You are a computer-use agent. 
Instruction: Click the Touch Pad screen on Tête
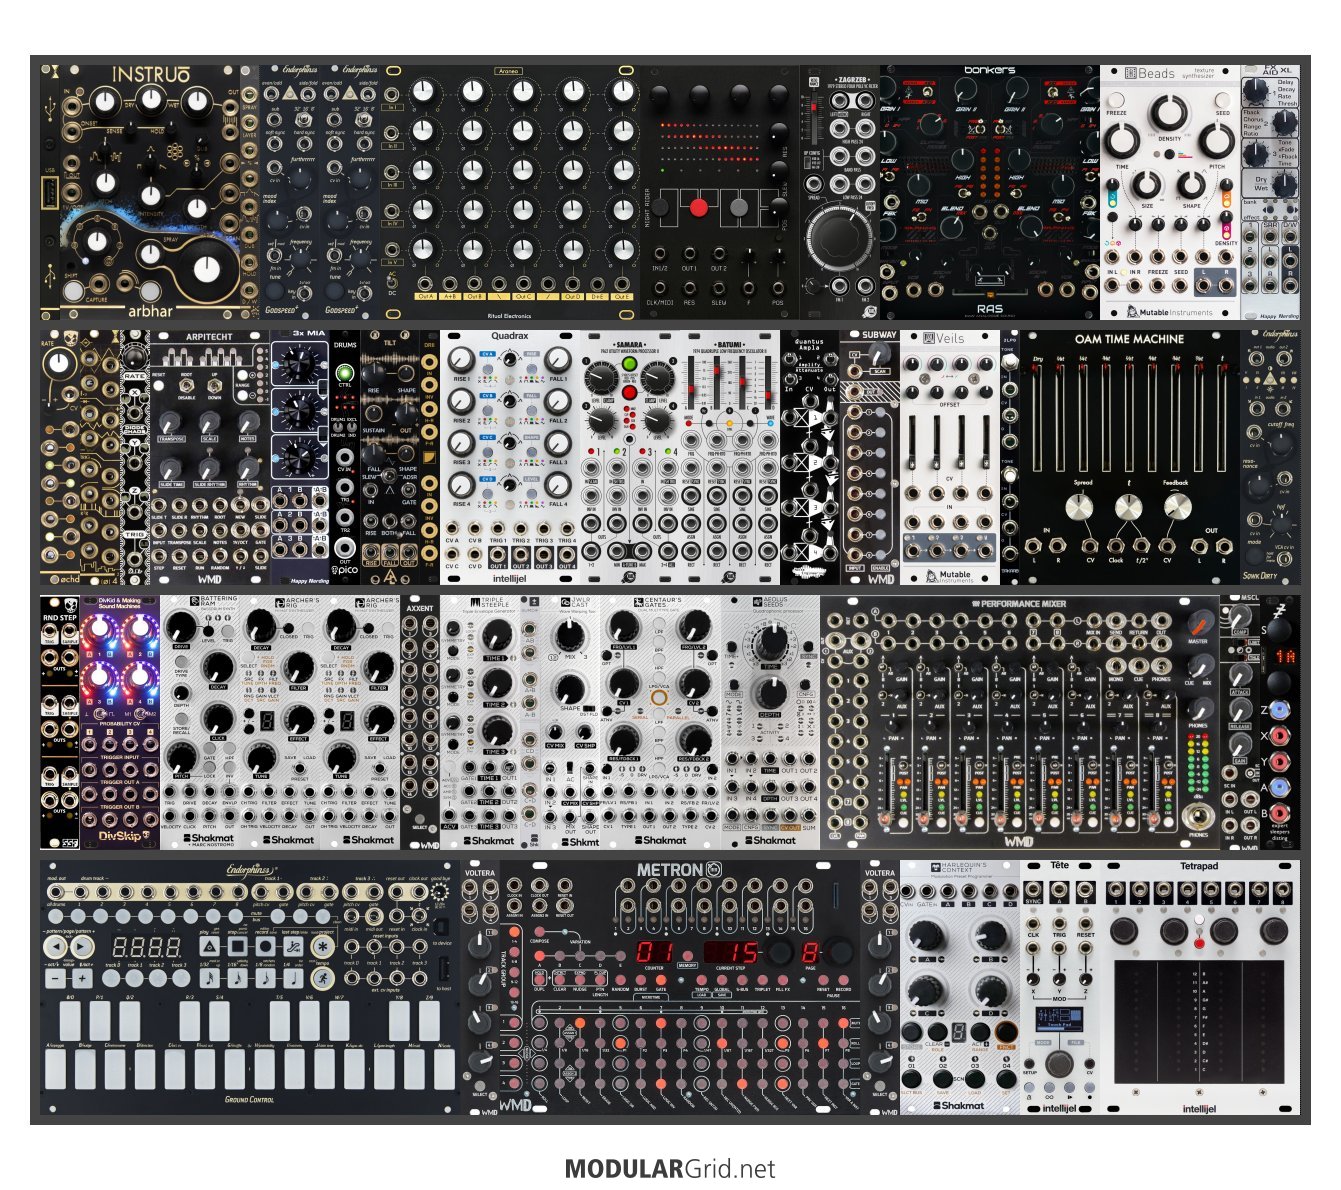pos(1059,1019)
